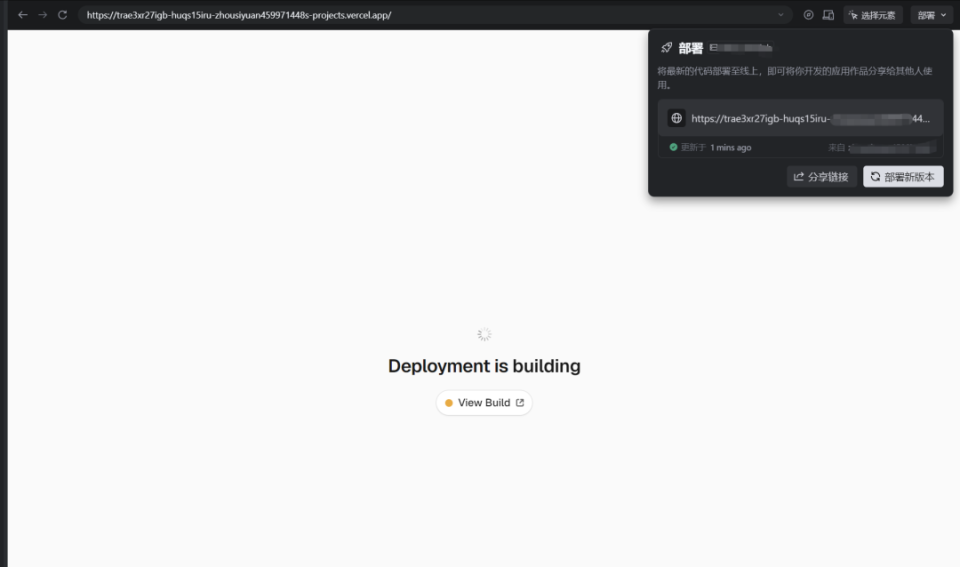Click the orange status dot on View Build
The image size is (960, 567).
click(x=449, y=403)
